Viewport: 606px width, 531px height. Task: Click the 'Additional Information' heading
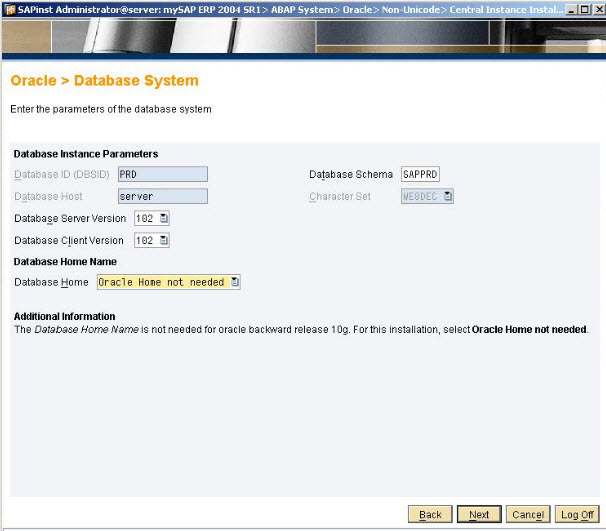pos(65,316)
